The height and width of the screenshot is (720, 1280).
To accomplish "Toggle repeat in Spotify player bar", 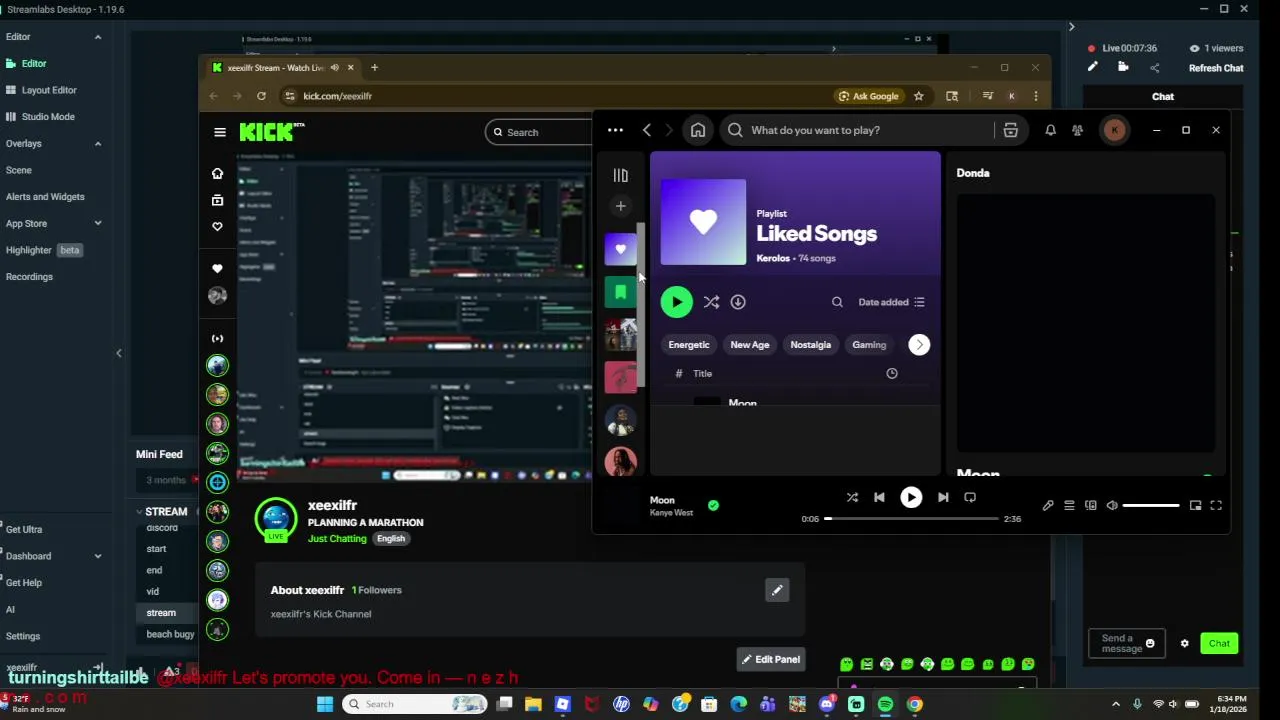I will (970, 497).
